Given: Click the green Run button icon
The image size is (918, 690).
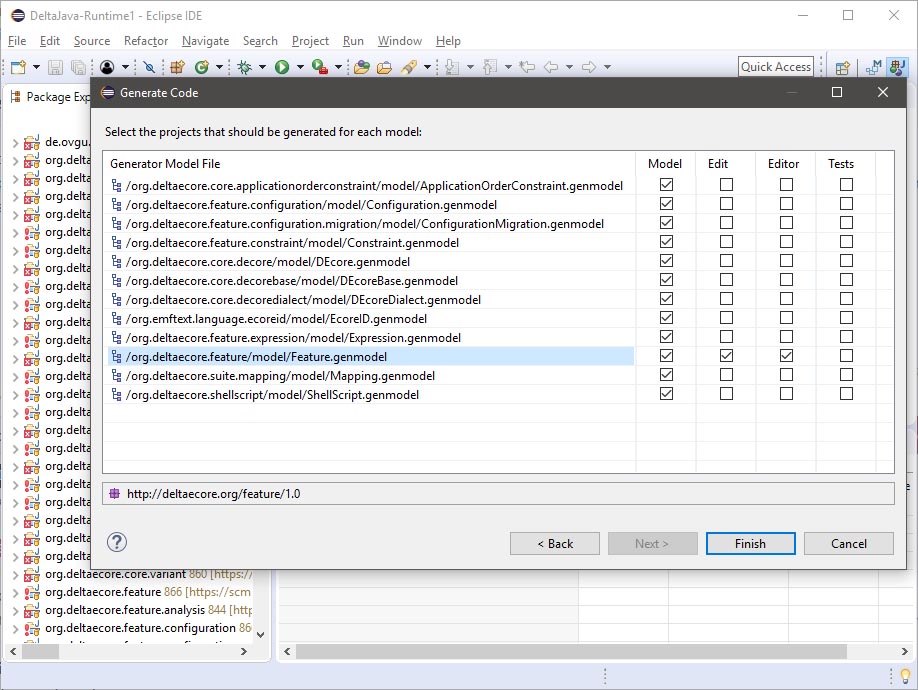Looking at the screenshot, I should click(x=282, y=67).
